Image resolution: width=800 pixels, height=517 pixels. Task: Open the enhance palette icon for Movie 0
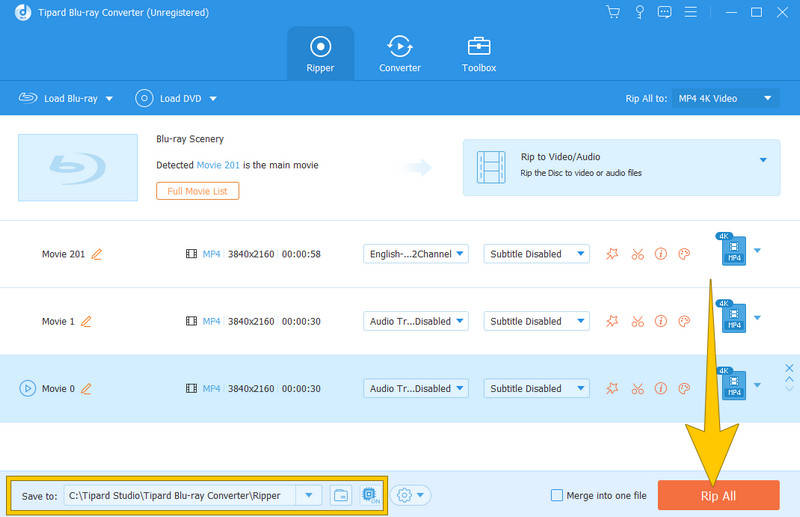click(684, 388)
